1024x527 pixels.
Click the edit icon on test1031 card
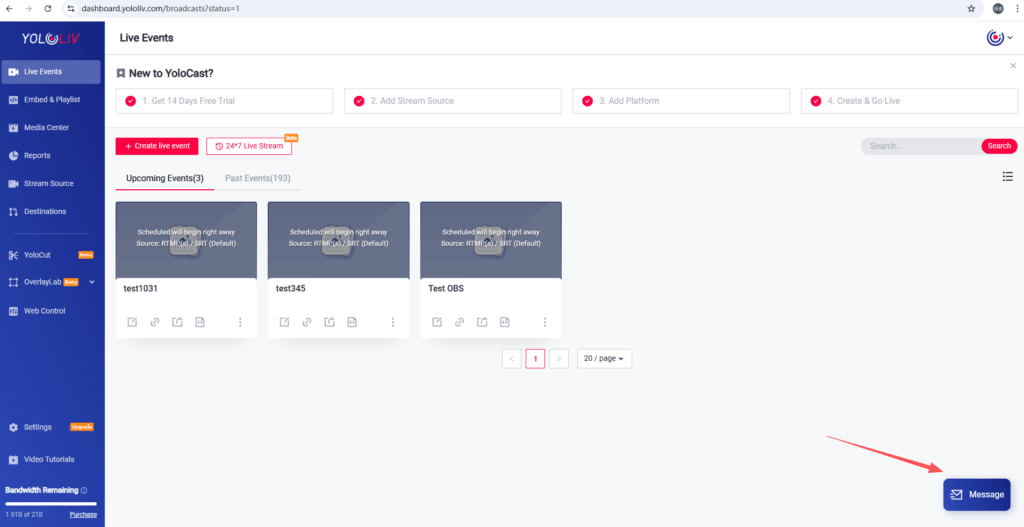pyautogui.click(x=132, y=322)
